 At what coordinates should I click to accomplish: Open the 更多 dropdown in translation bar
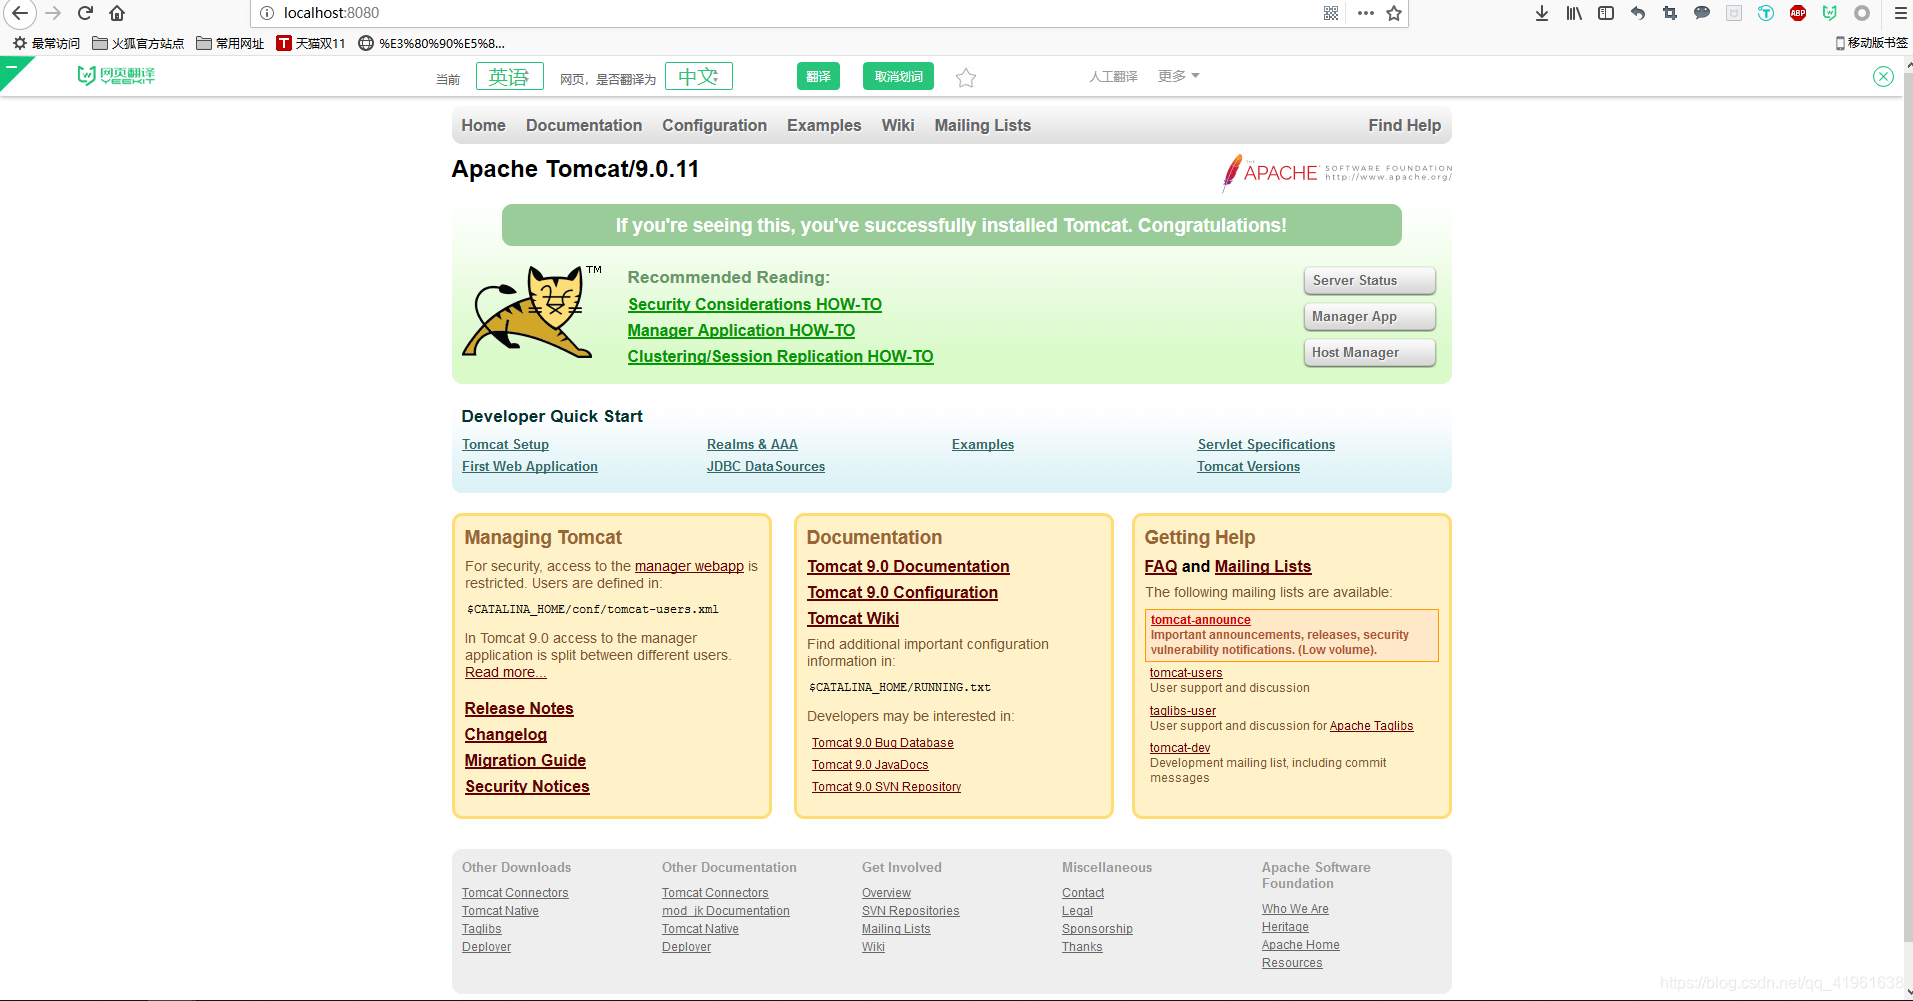(1177, 75)
